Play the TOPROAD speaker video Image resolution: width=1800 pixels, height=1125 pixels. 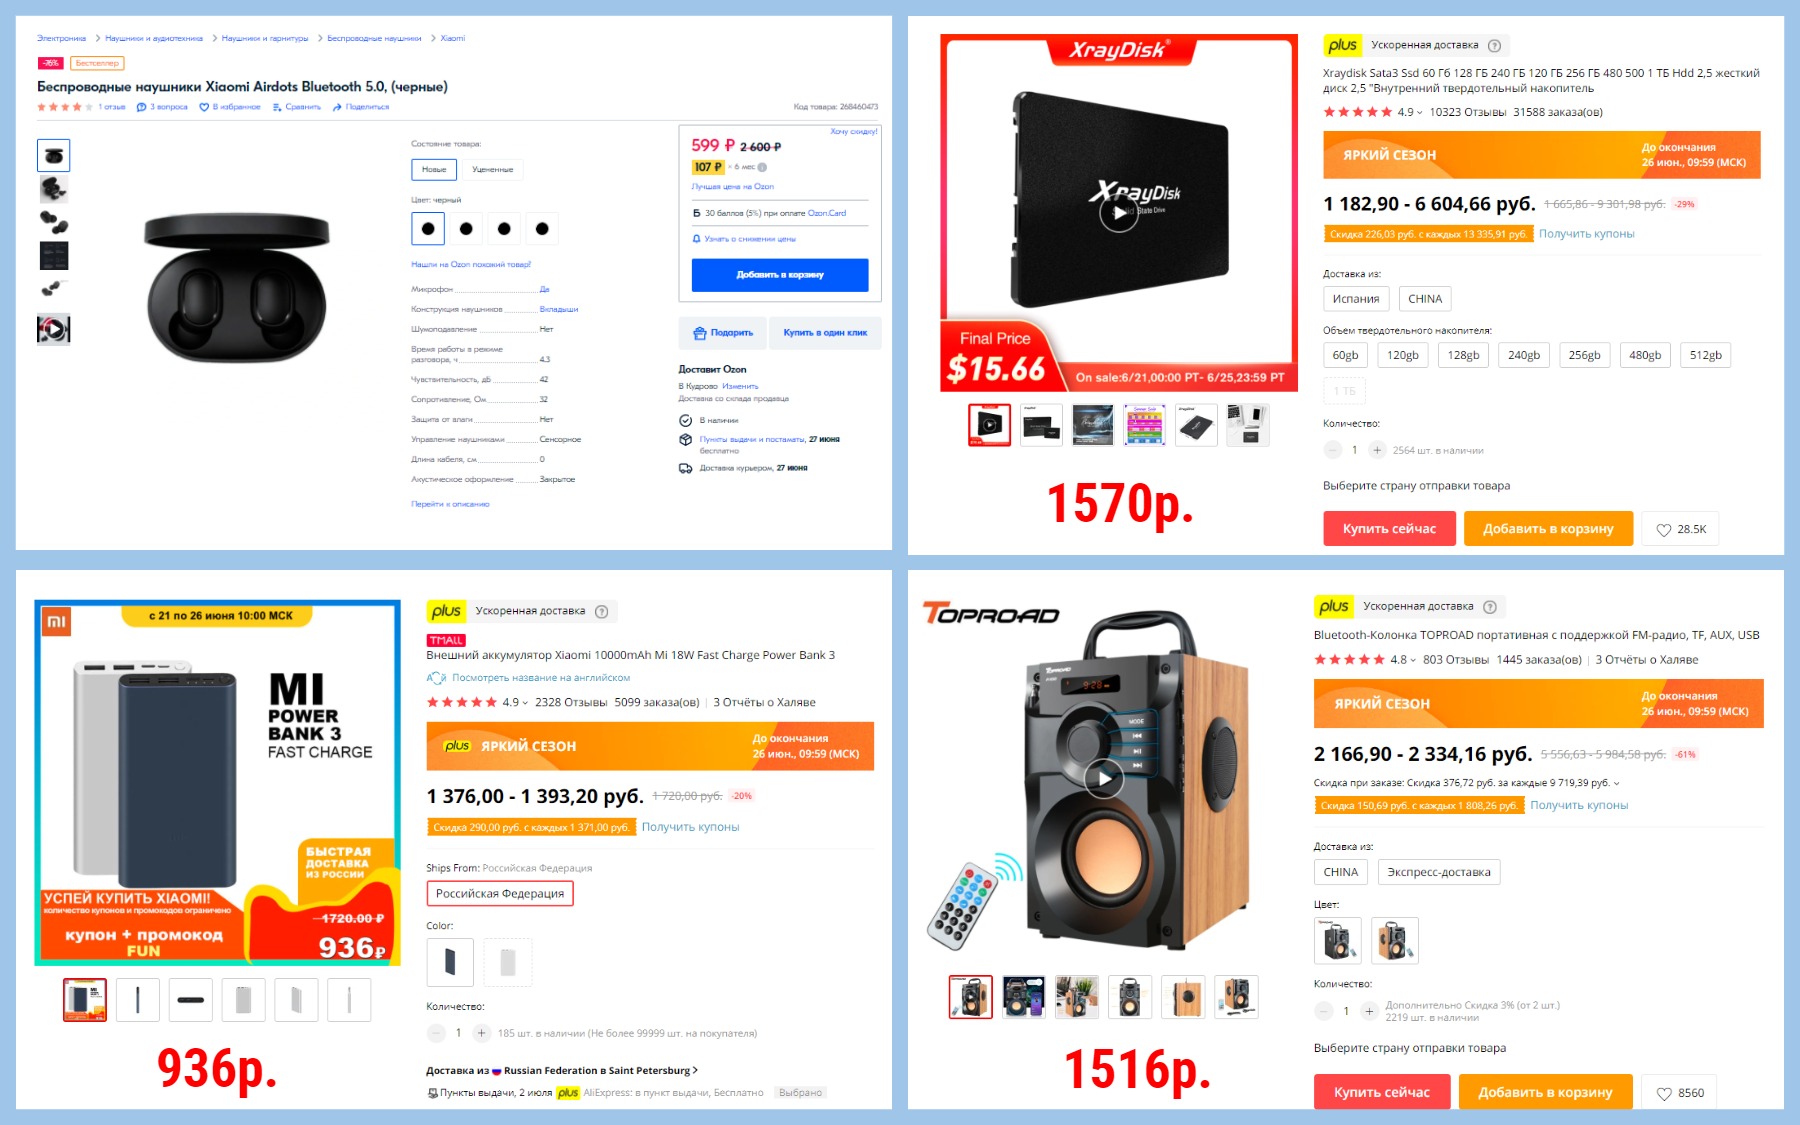1104,778
